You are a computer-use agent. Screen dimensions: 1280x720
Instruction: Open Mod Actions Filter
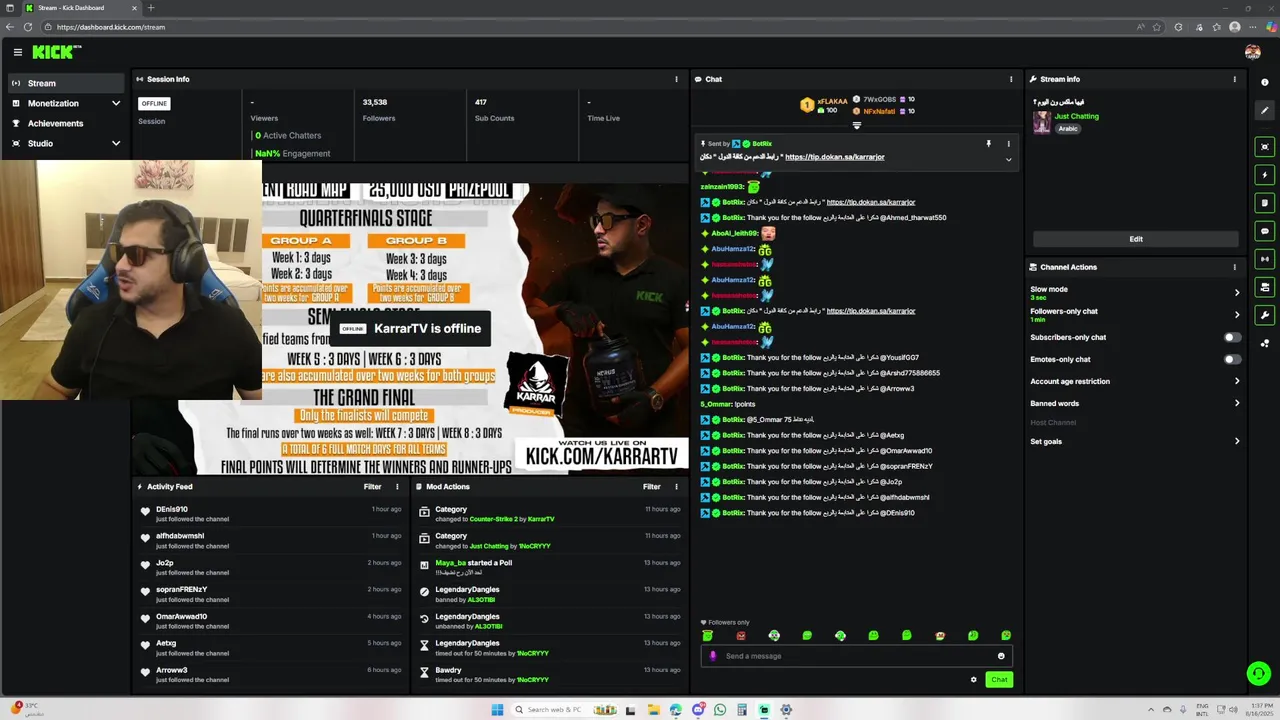(x=651, y=487)
